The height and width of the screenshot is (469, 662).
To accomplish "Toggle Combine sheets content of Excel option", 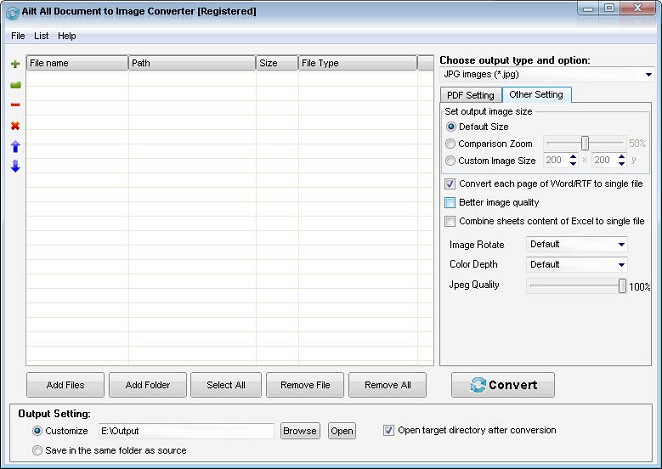I will click(x=450, y=222).
